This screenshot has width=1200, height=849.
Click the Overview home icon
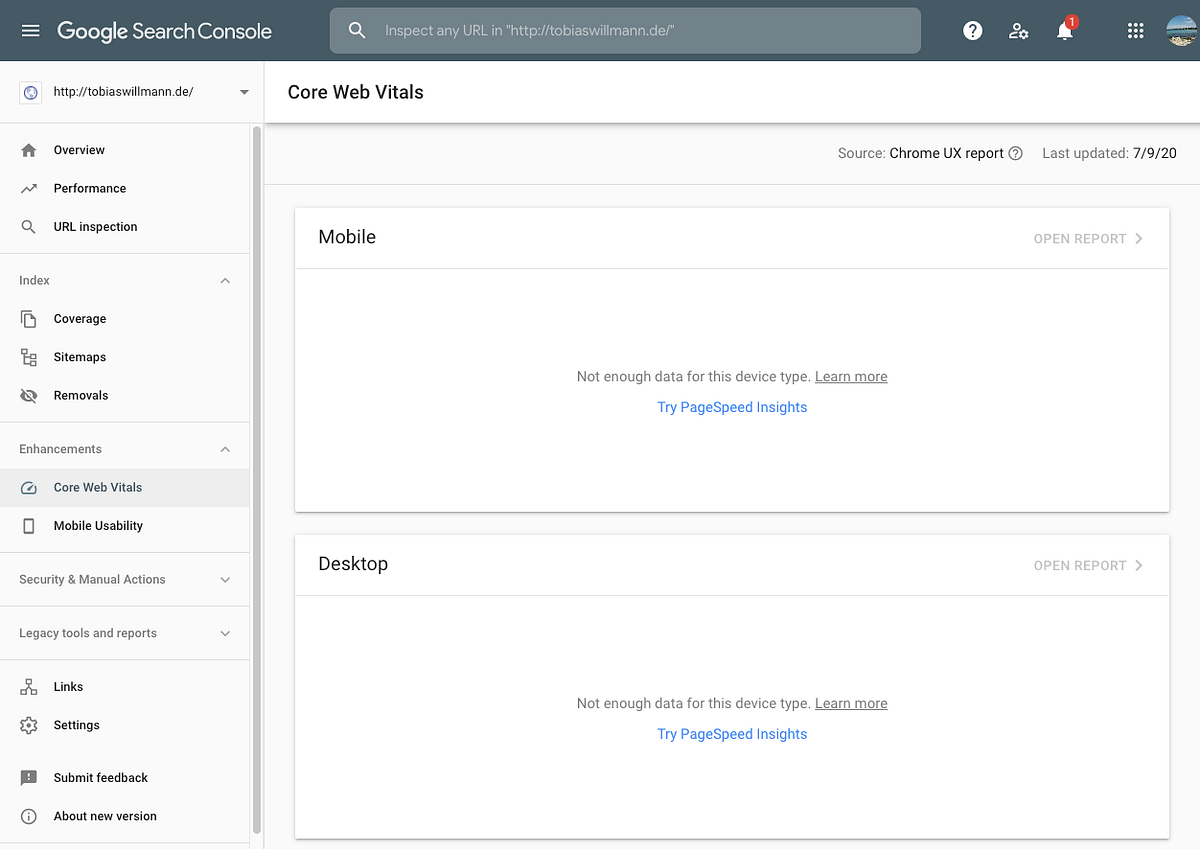point(29,150)
